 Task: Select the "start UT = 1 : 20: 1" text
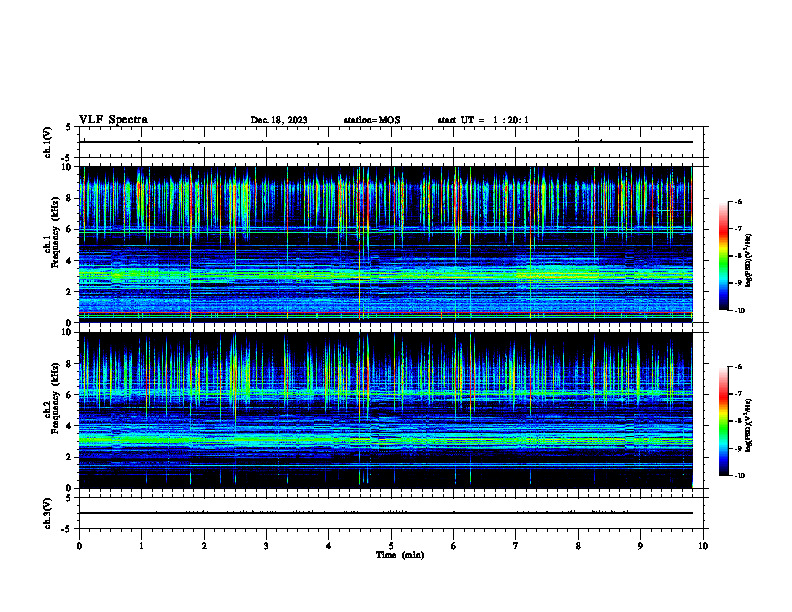click(483, 120)
